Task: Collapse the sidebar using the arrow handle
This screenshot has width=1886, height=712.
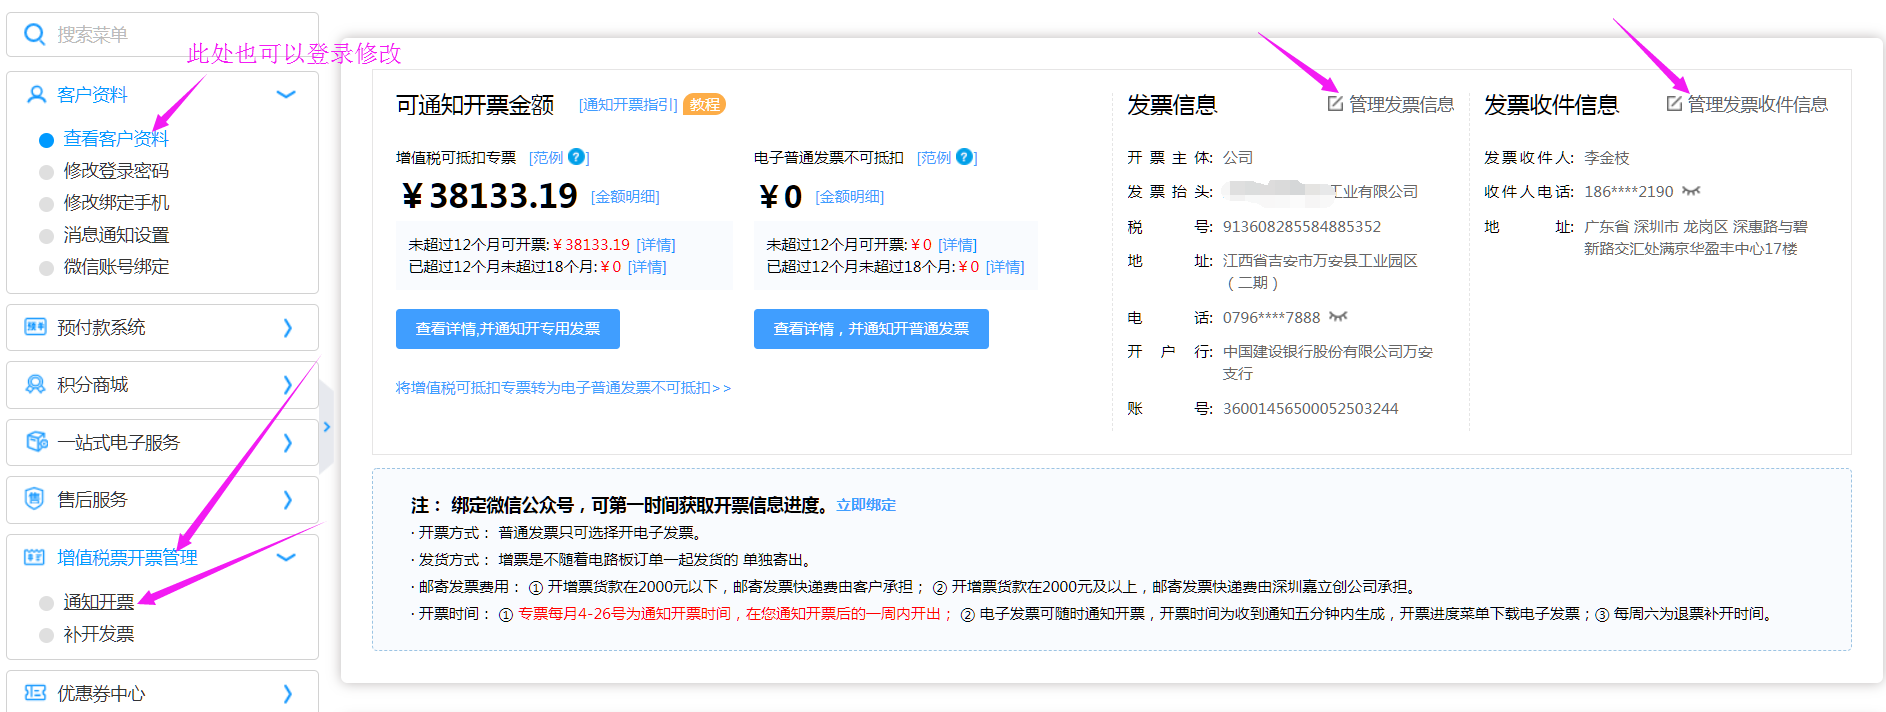Action: pyautogui.click(x=326, y=427)
